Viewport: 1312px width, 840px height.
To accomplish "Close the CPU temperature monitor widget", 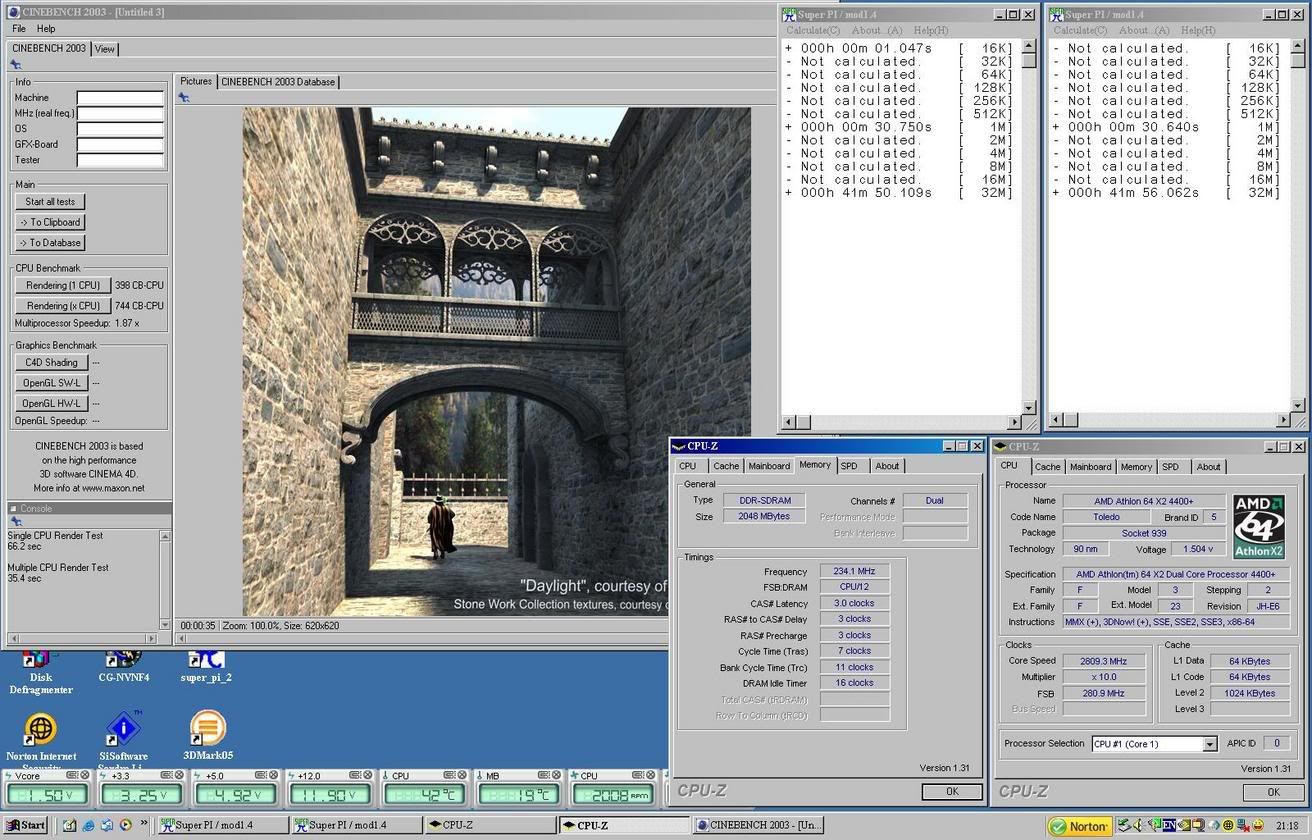I will pos(461,775).
